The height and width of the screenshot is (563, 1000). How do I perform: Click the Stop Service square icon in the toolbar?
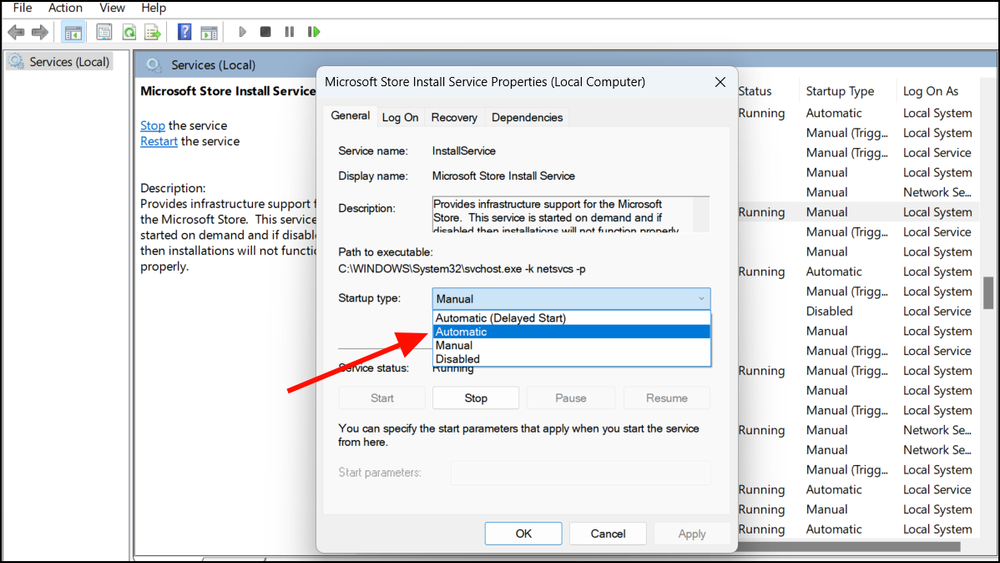coord(265,32)
